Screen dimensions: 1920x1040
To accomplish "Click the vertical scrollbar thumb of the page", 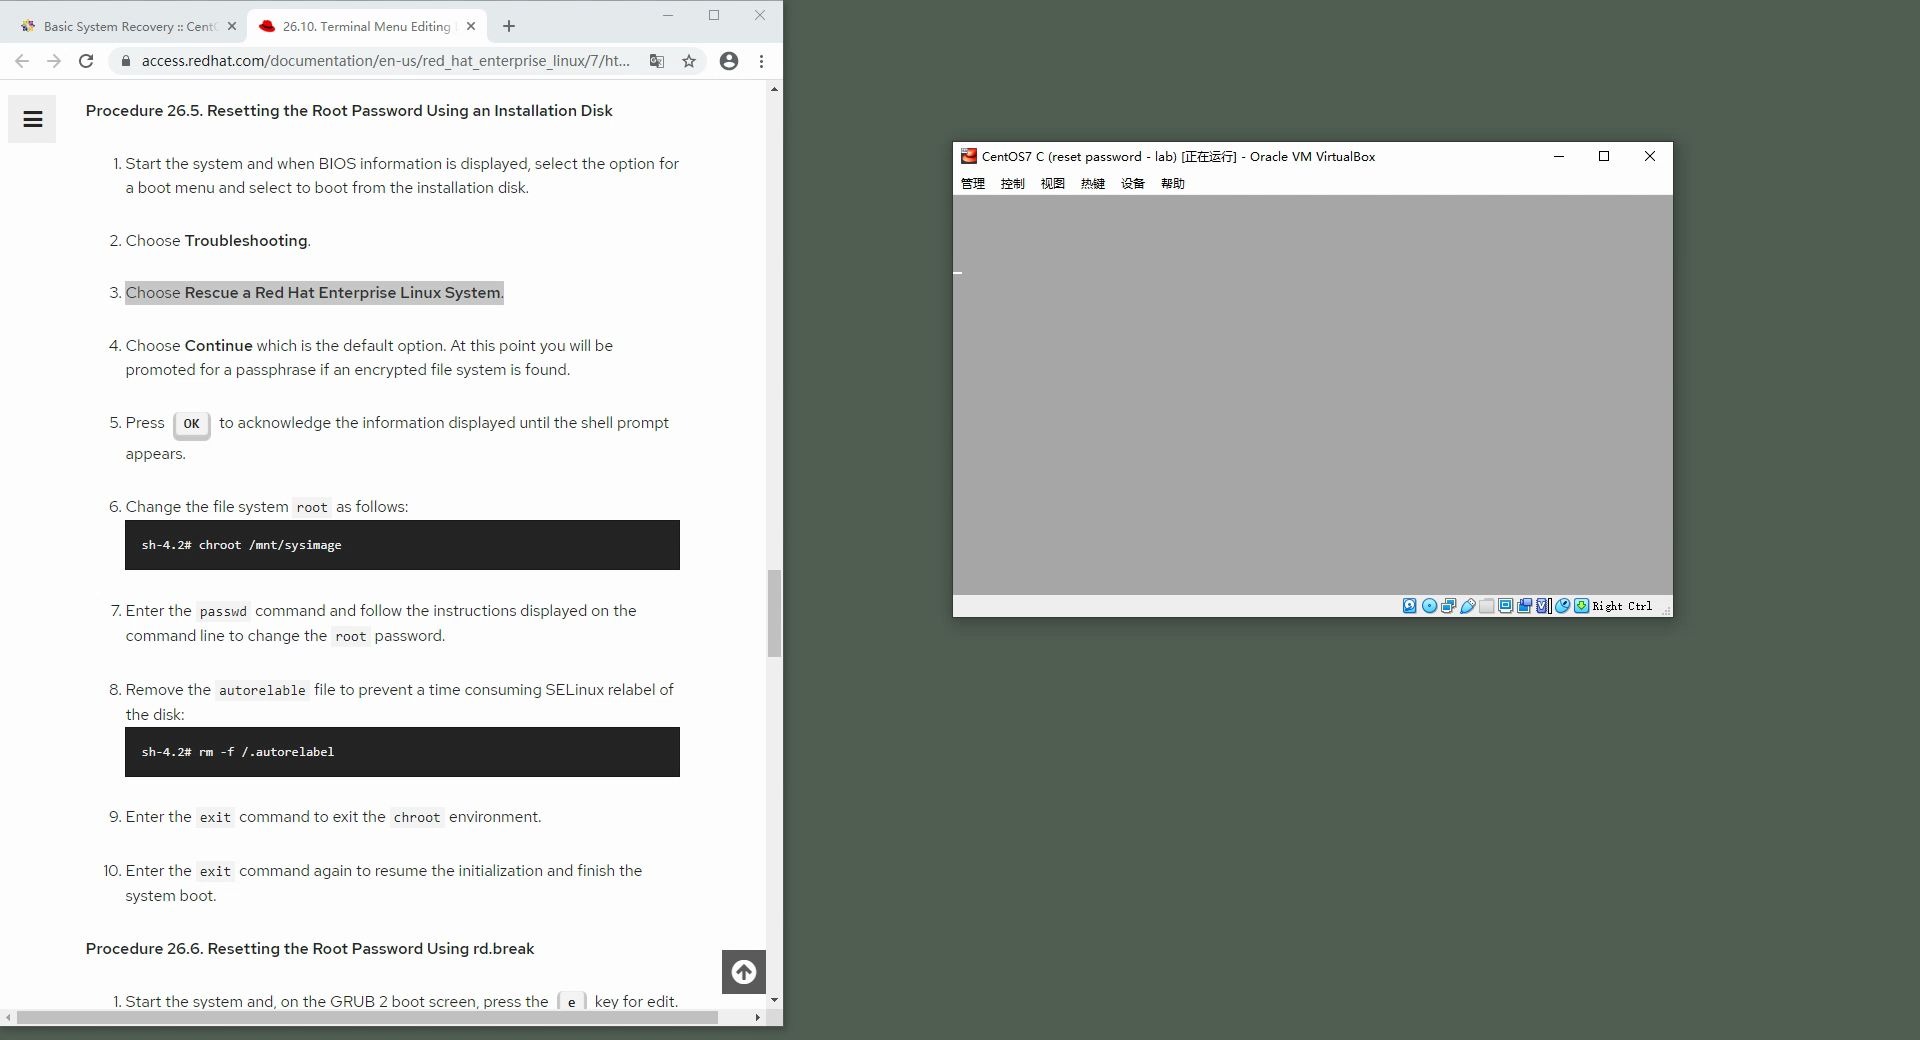I will tap(774, 613).
